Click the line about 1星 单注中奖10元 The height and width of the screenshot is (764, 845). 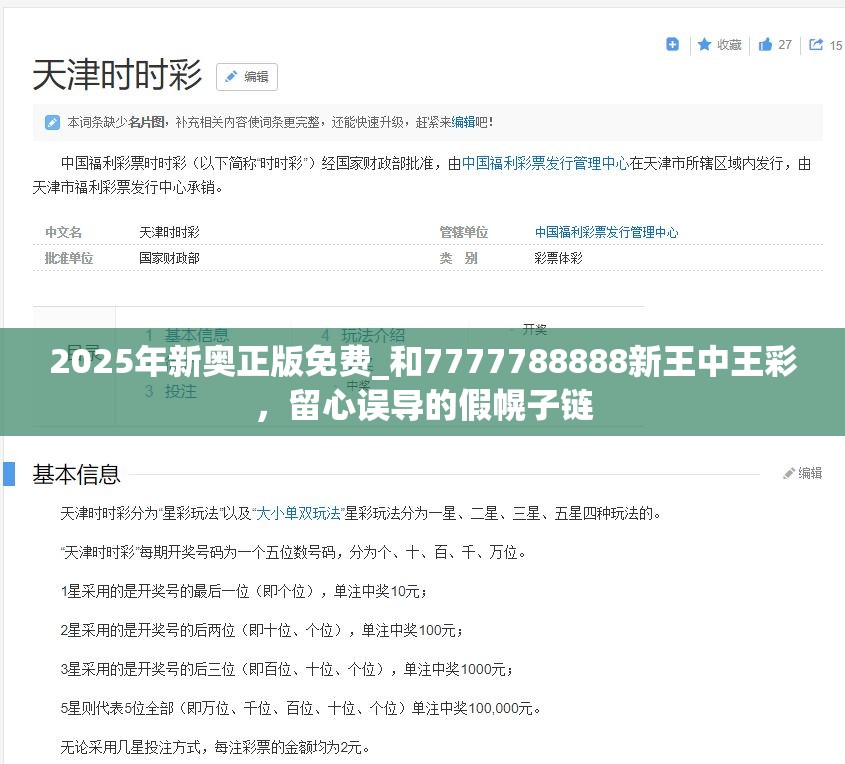click(244, 591)
